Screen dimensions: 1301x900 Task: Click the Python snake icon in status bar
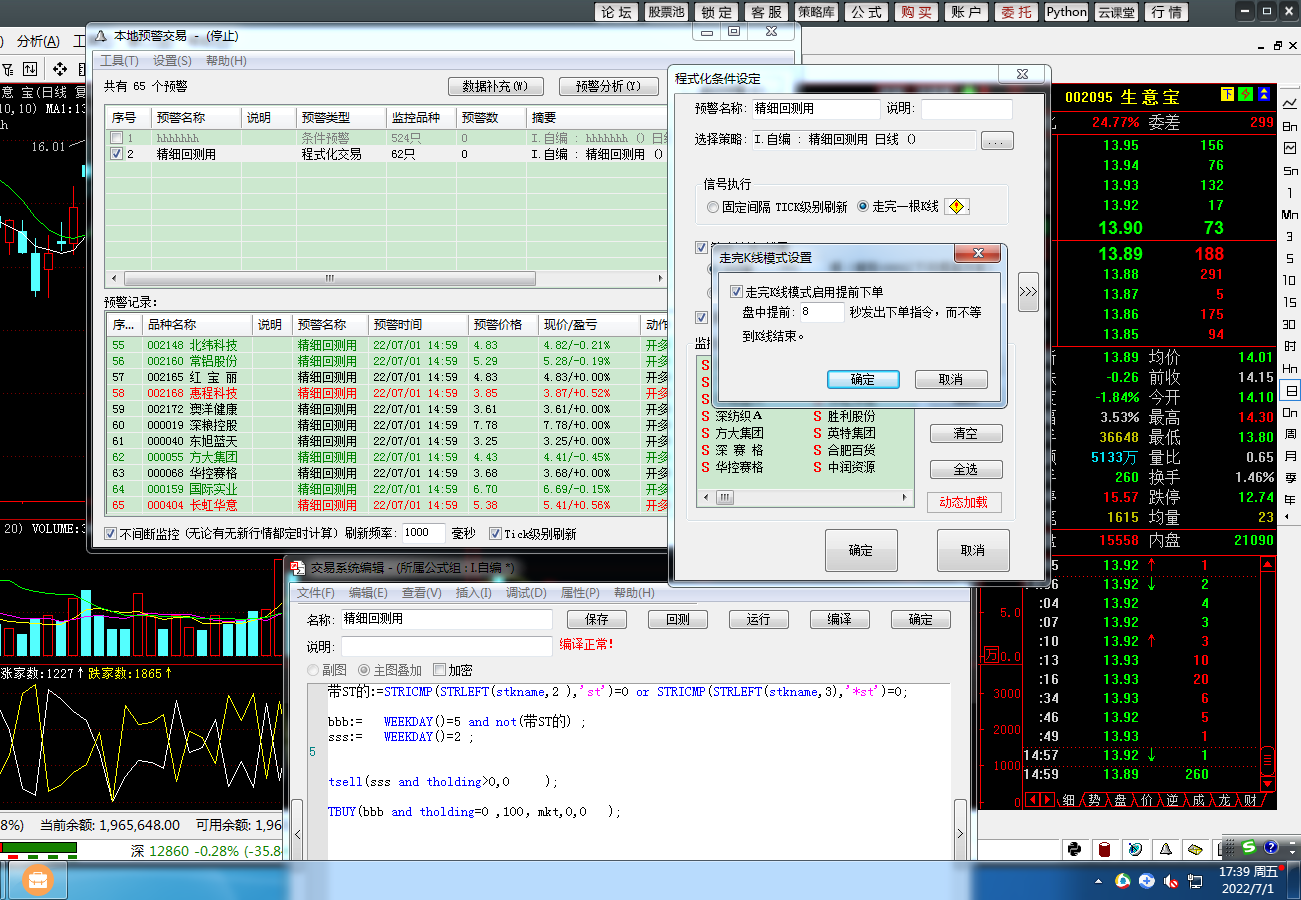(1075, 849)
